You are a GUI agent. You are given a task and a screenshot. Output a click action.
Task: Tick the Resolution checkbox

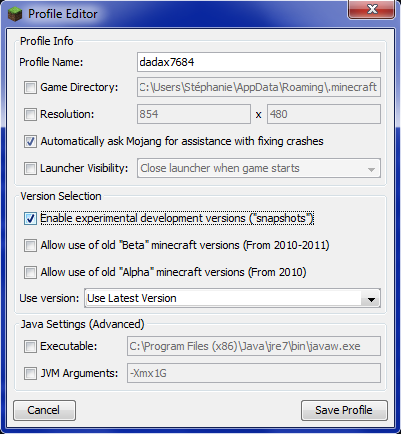point(30,115)
